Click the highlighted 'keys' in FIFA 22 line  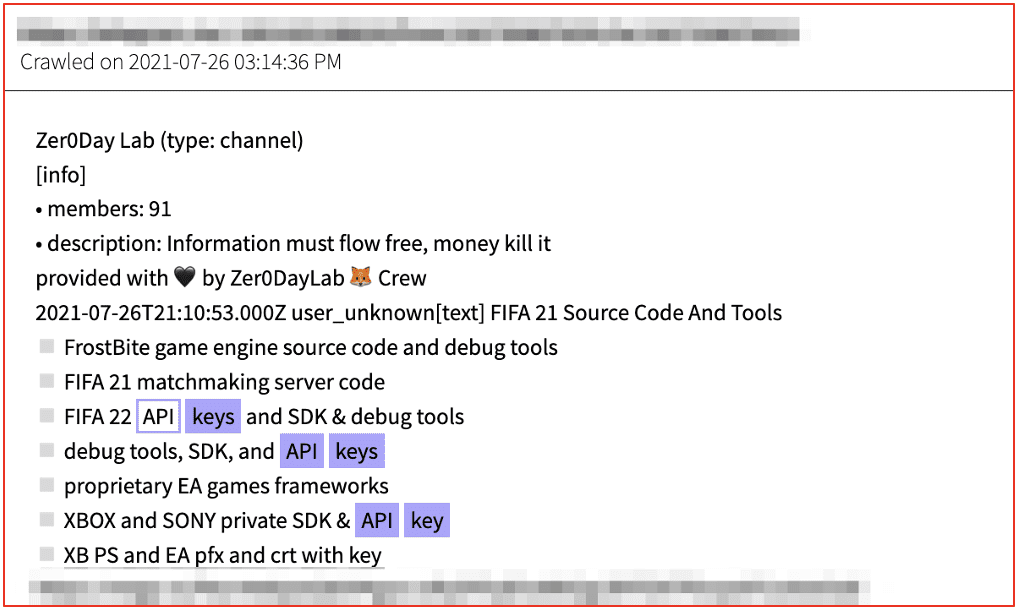pyautogui.click(x=213, y=416)
